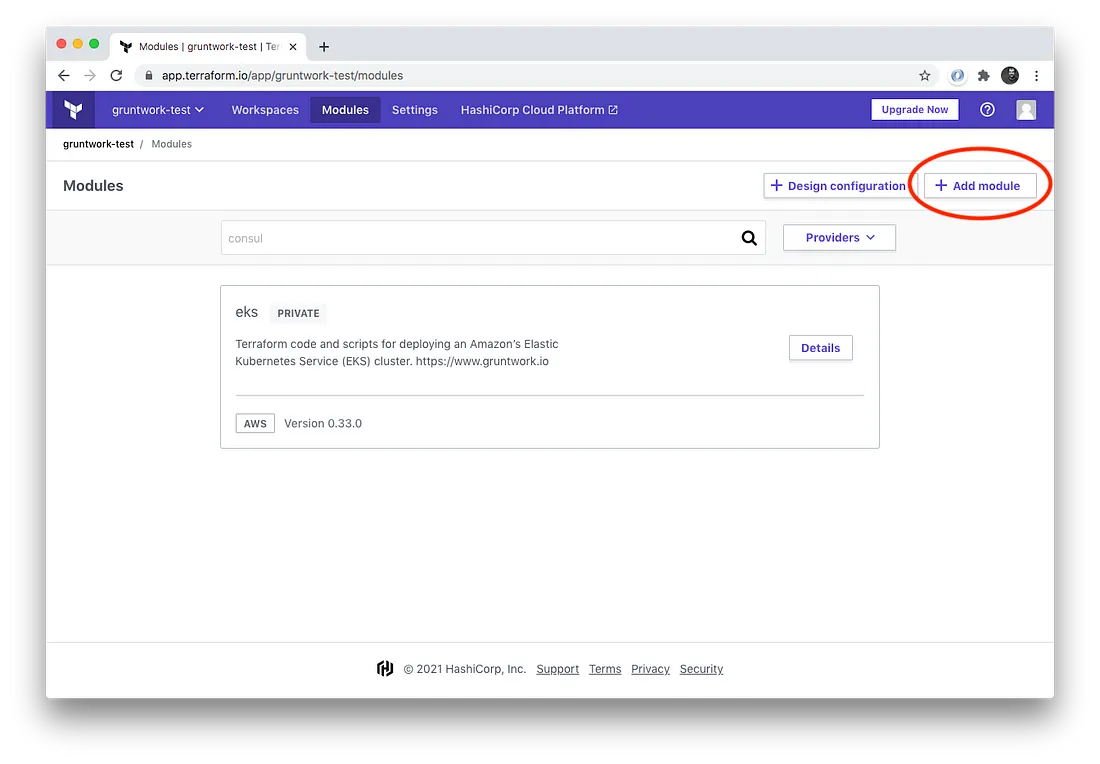The height and width of the screenshot is (764, 1100).
Task: Open the Support footer link
Action: [558, 669]
